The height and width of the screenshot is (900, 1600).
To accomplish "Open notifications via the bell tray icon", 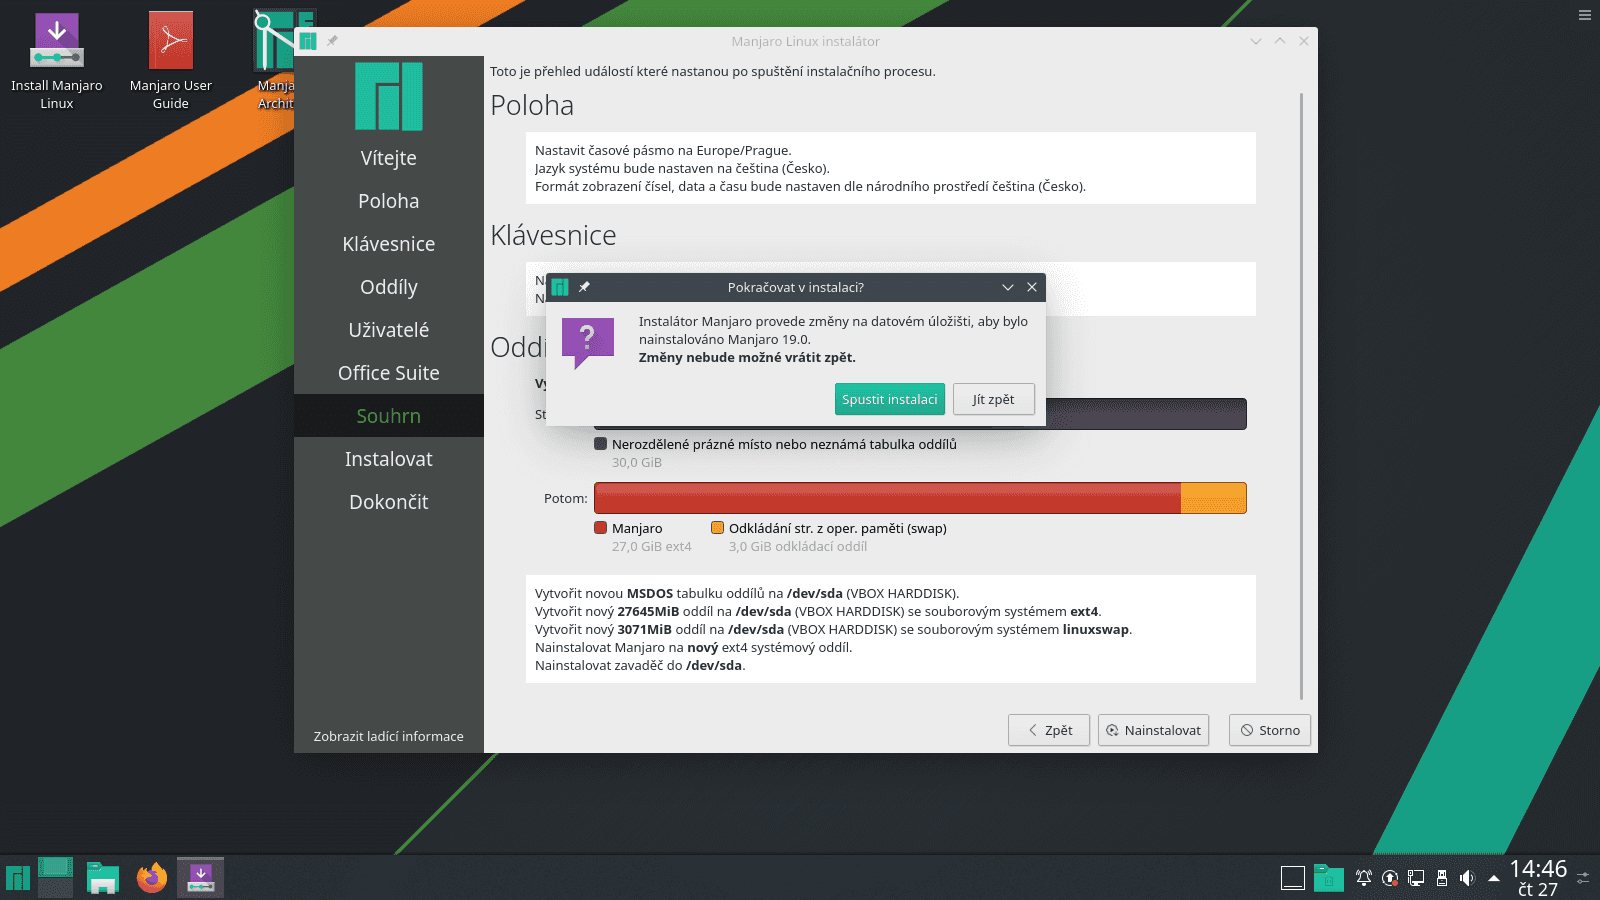I will tap(1363, 877).
